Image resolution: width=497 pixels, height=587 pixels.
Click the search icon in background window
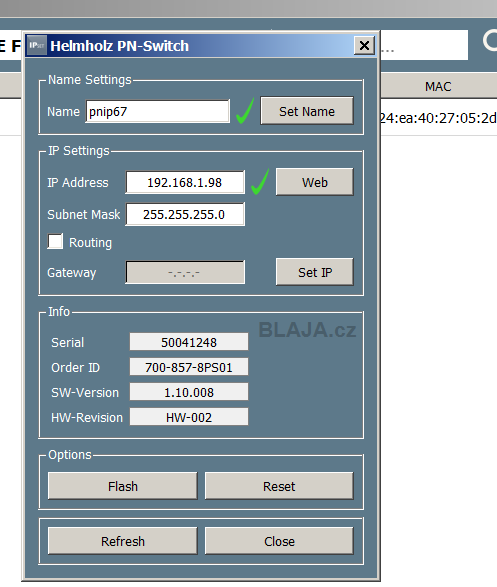point(491,40)
